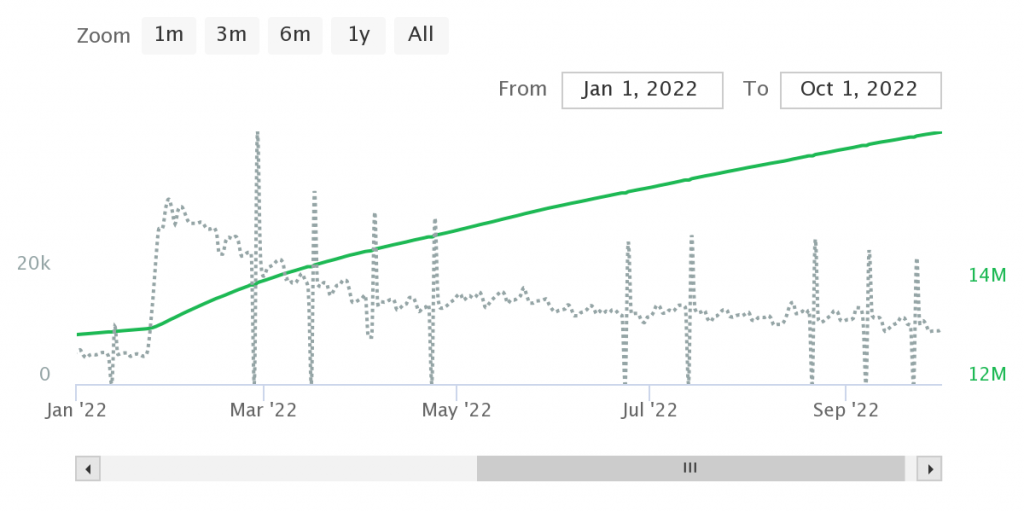The height and width of the screenshot is (512, 1024).
Task: Click the May '22 axis label
Action: pyautogui.click(x=457, y=410)
